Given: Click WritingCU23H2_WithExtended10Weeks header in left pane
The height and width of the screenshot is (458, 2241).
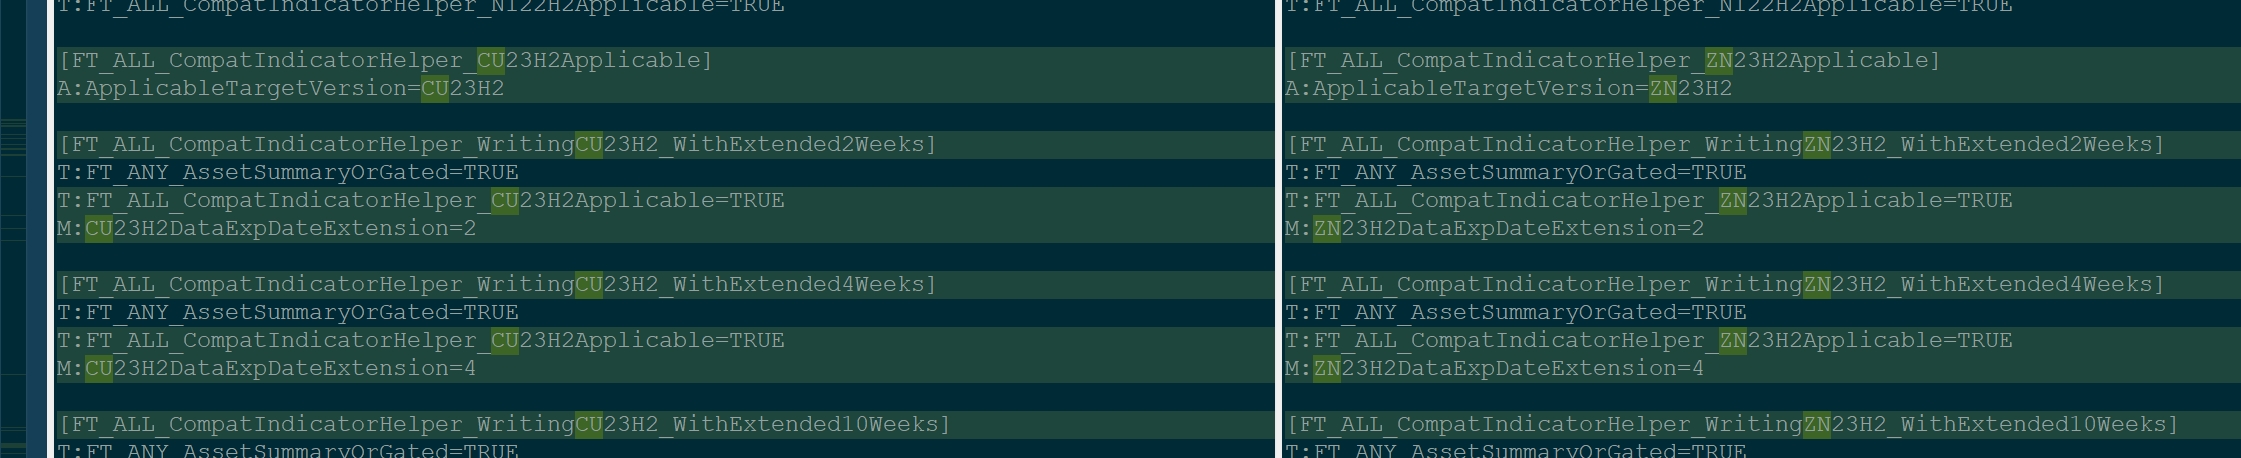Looking at the screenshot, I should point(504,425).
